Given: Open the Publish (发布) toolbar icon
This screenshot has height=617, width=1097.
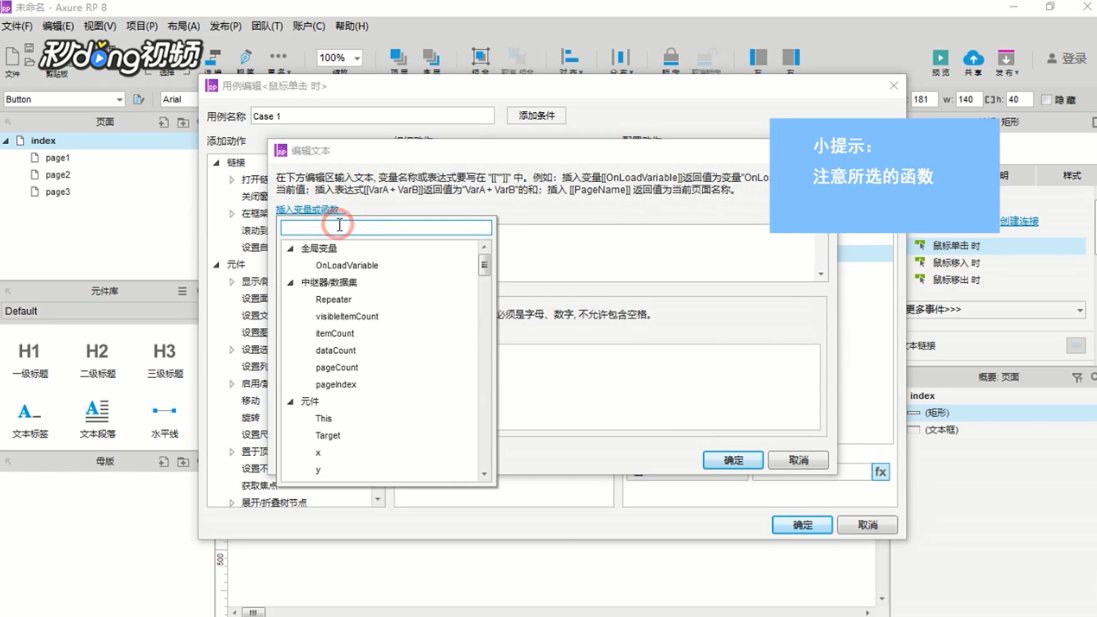Looking at the screenshot, I should tap(1006, 57).
